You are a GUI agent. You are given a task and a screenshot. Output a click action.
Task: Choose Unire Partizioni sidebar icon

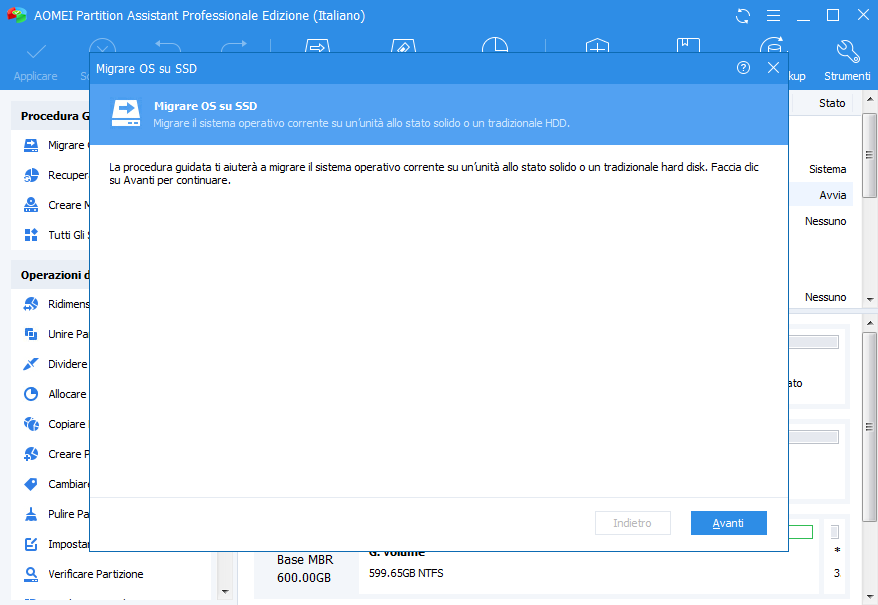31,334
